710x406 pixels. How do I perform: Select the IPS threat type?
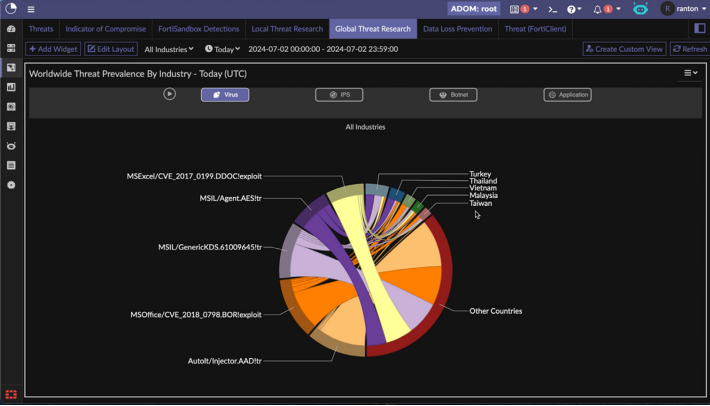[339, 95]
